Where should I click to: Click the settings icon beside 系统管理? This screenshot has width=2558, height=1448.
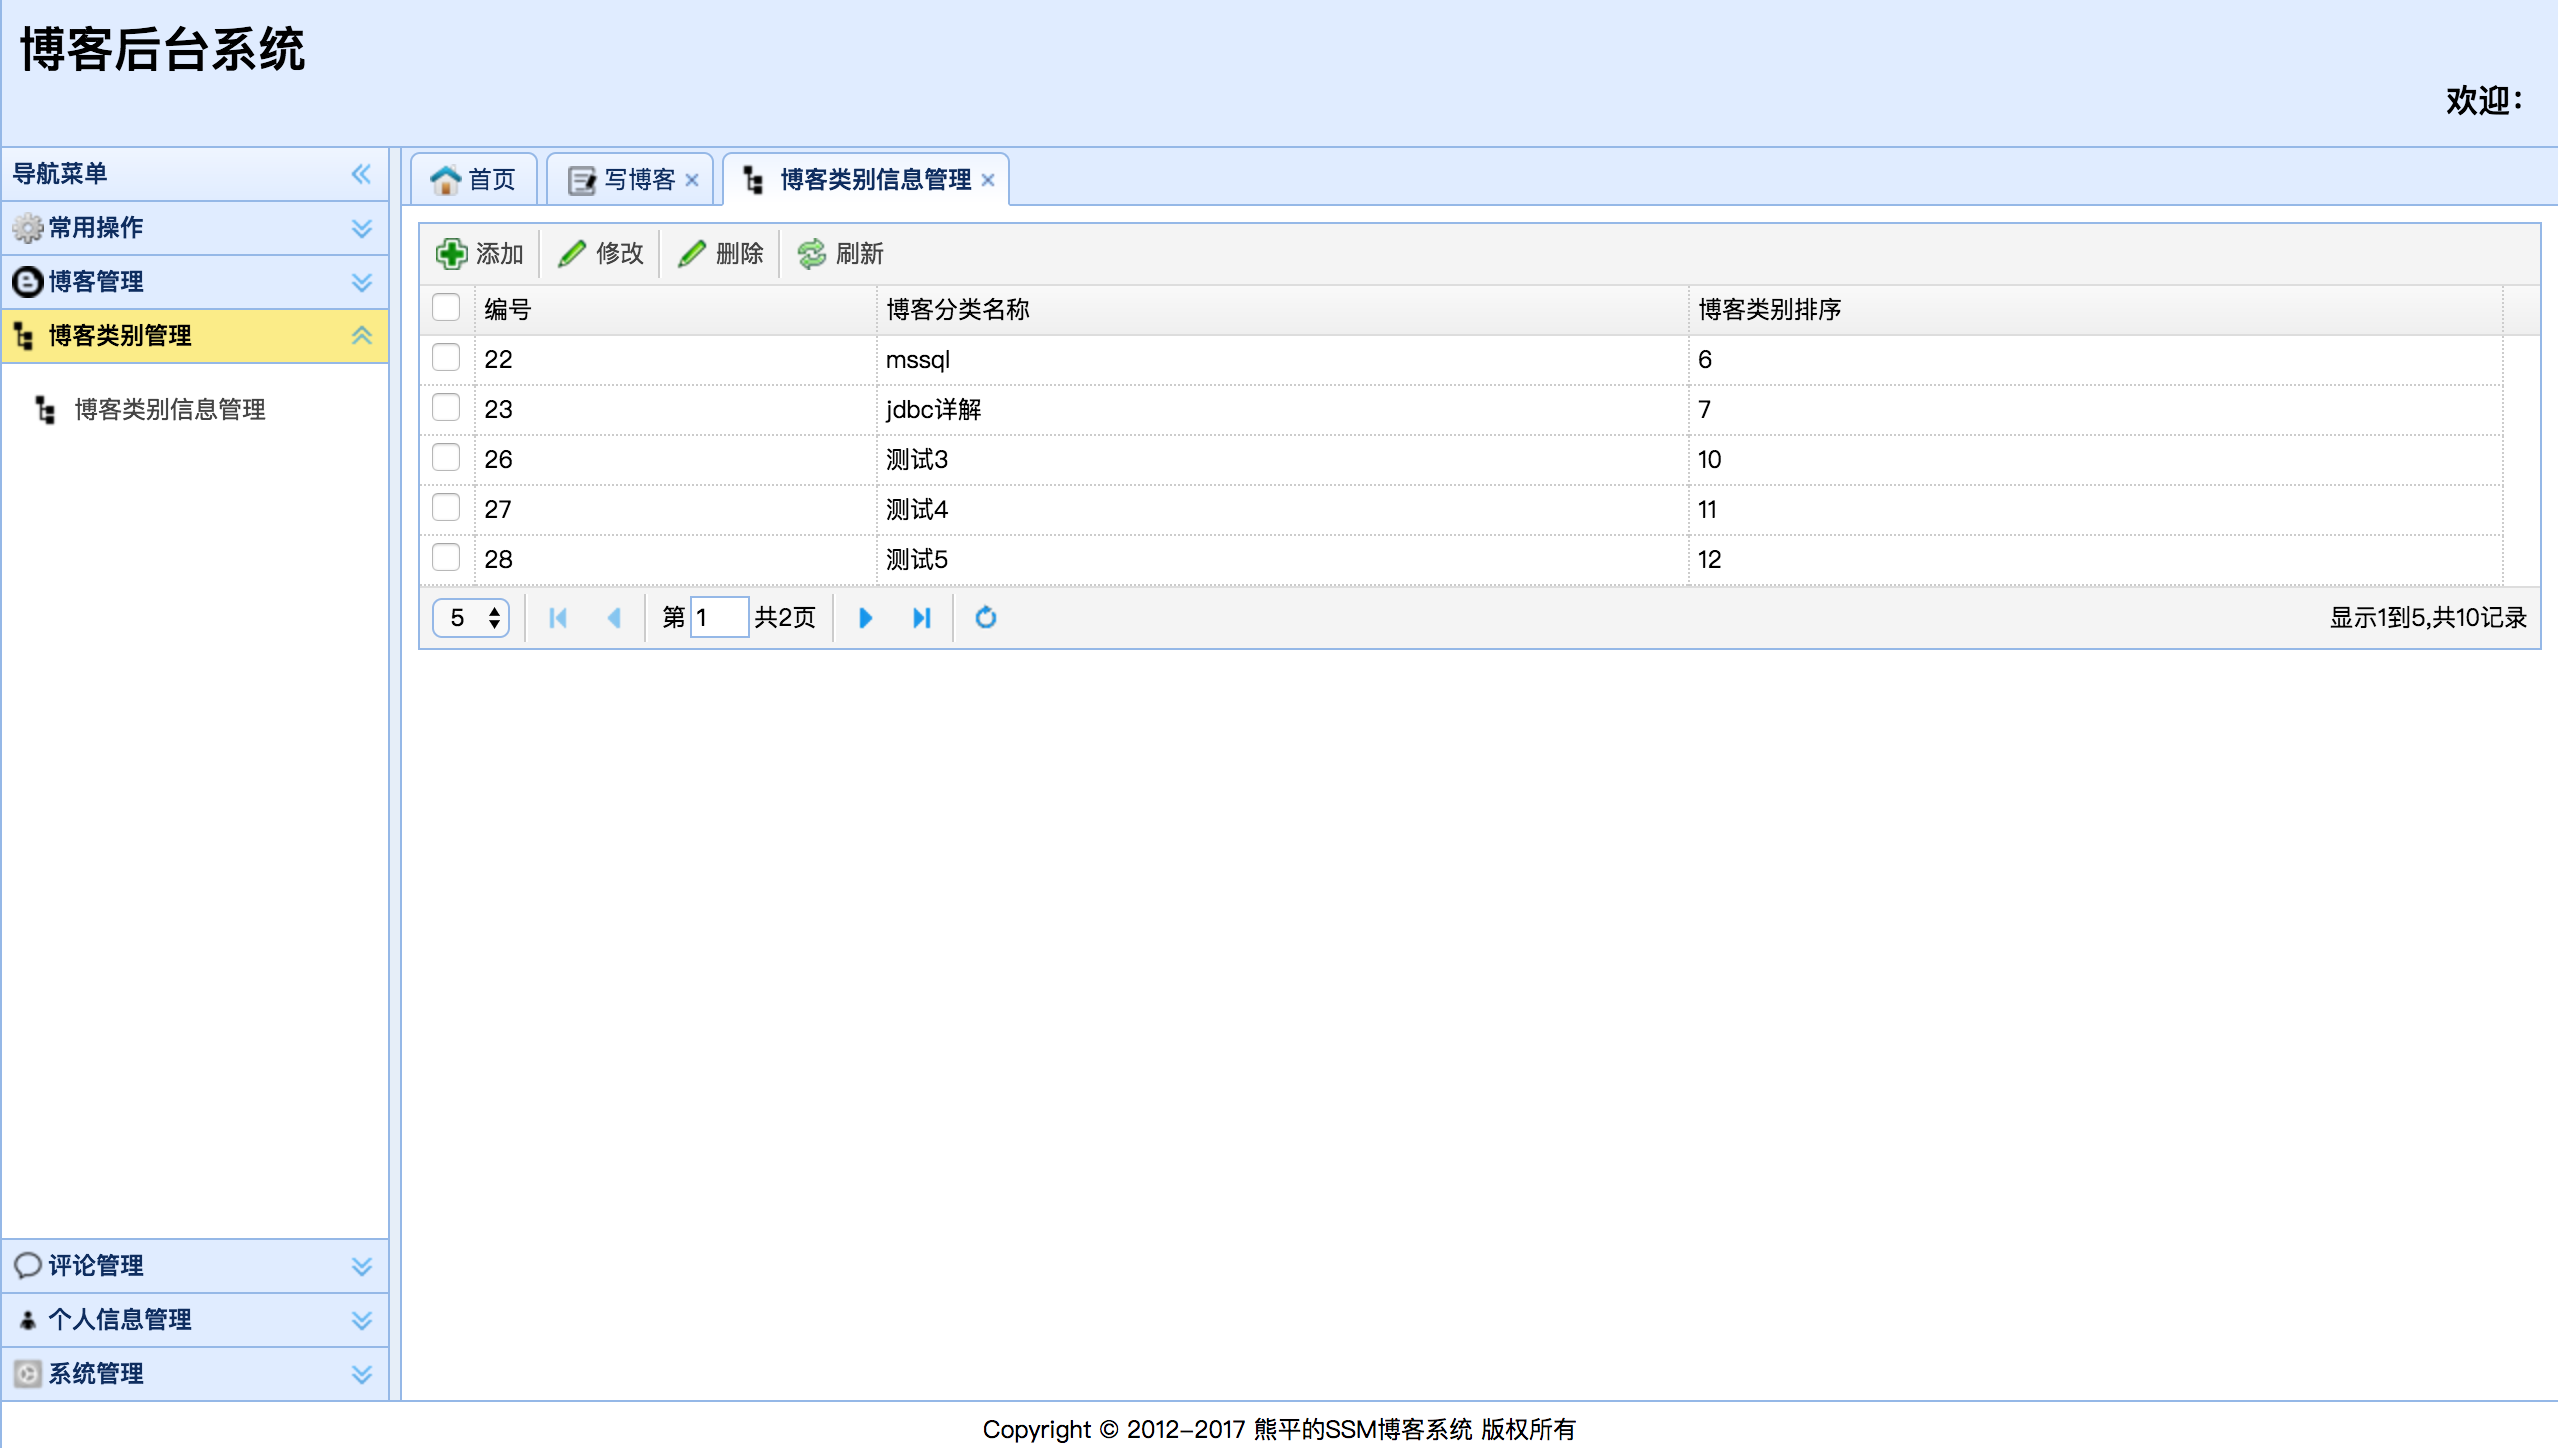tap(28, 1374)
